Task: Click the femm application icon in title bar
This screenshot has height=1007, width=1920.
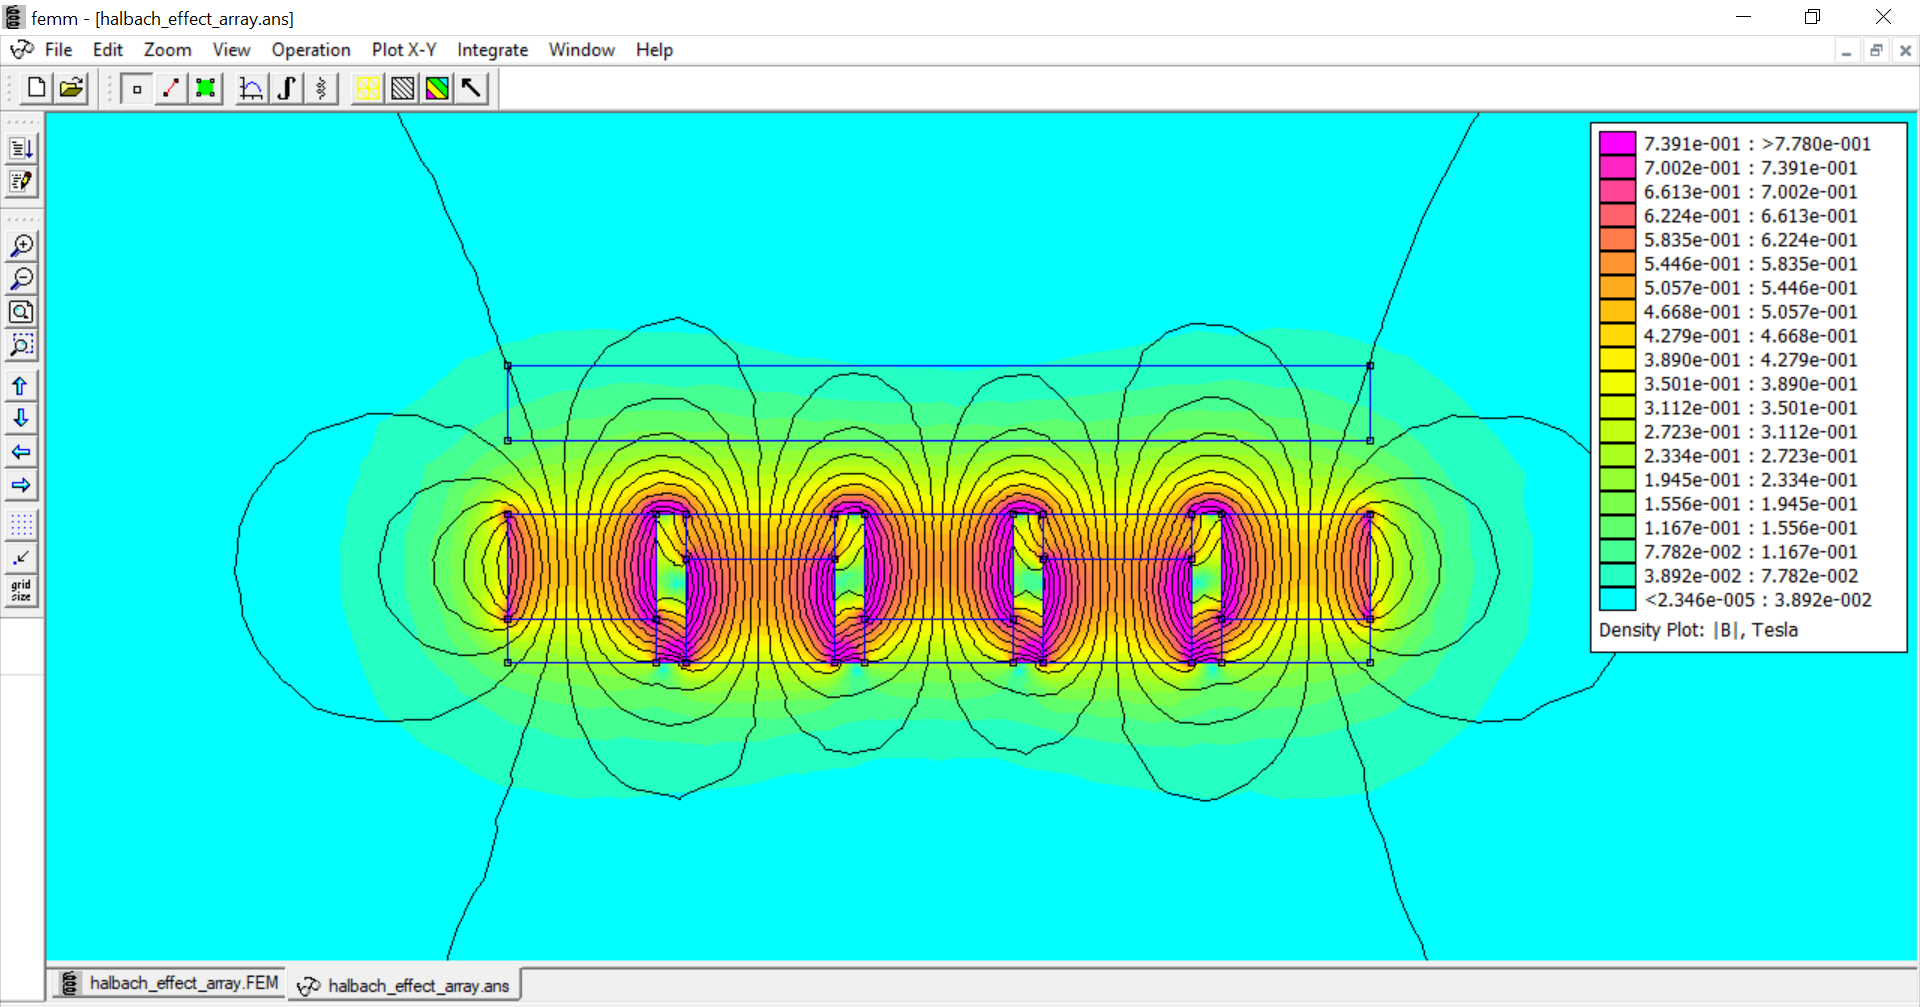Action: pyautogui.click(x=14, y=17)
